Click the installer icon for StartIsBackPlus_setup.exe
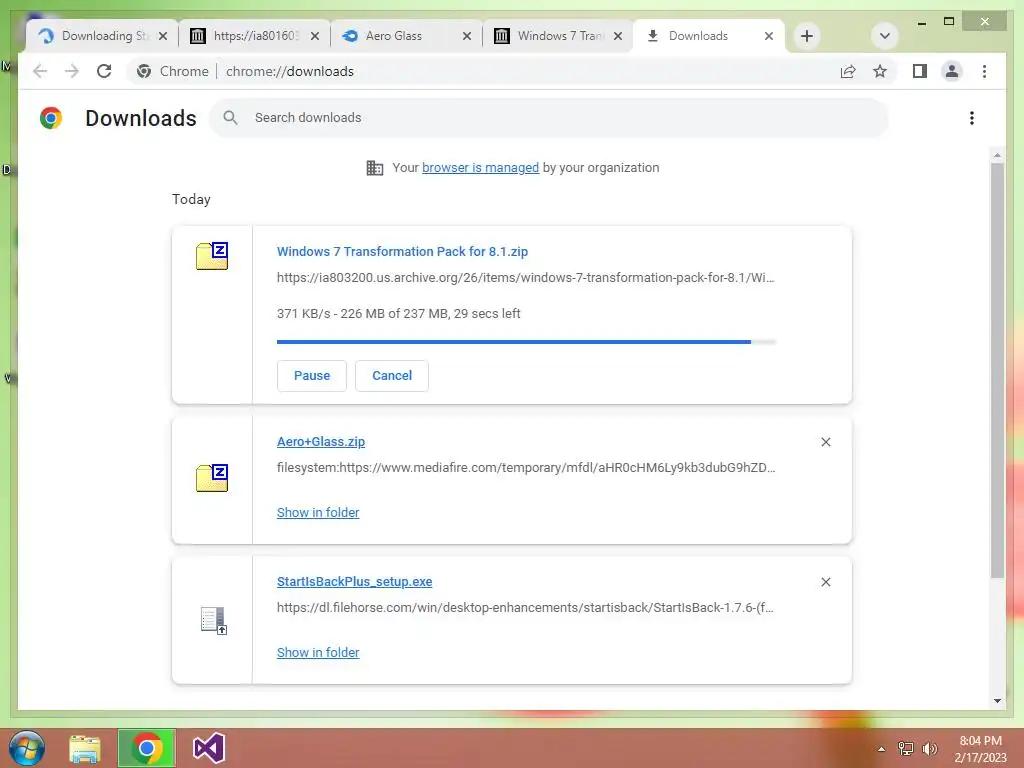Image resolution: width=1024 pixels, height=768 pixels. coord(214,620)
